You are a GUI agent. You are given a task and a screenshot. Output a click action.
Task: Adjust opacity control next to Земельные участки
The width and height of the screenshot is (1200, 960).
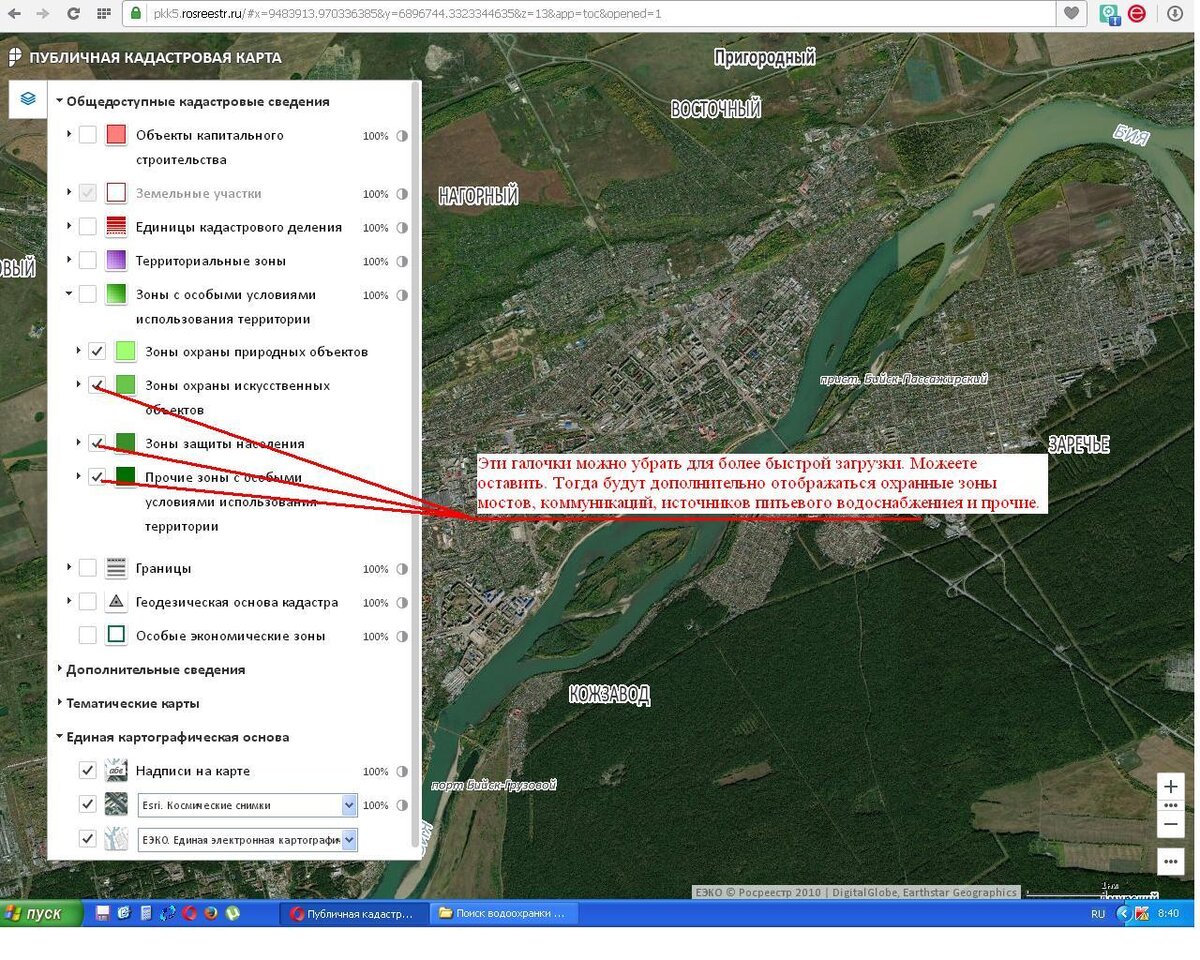coord(401,192)
